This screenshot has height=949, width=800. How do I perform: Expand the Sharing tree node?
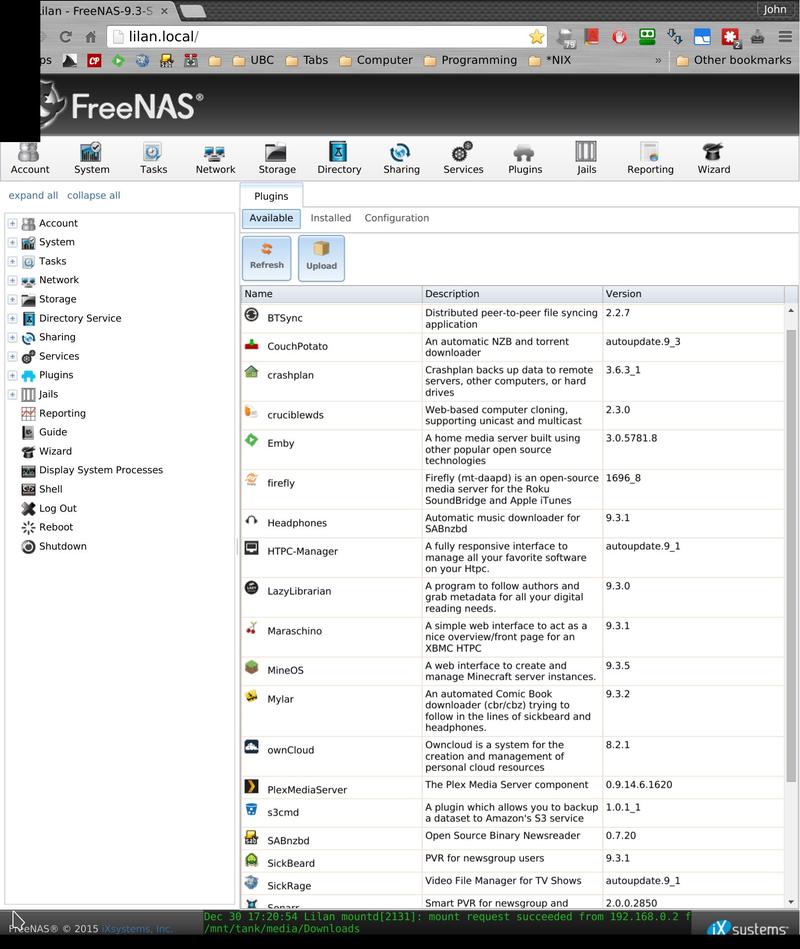point(12,337)
